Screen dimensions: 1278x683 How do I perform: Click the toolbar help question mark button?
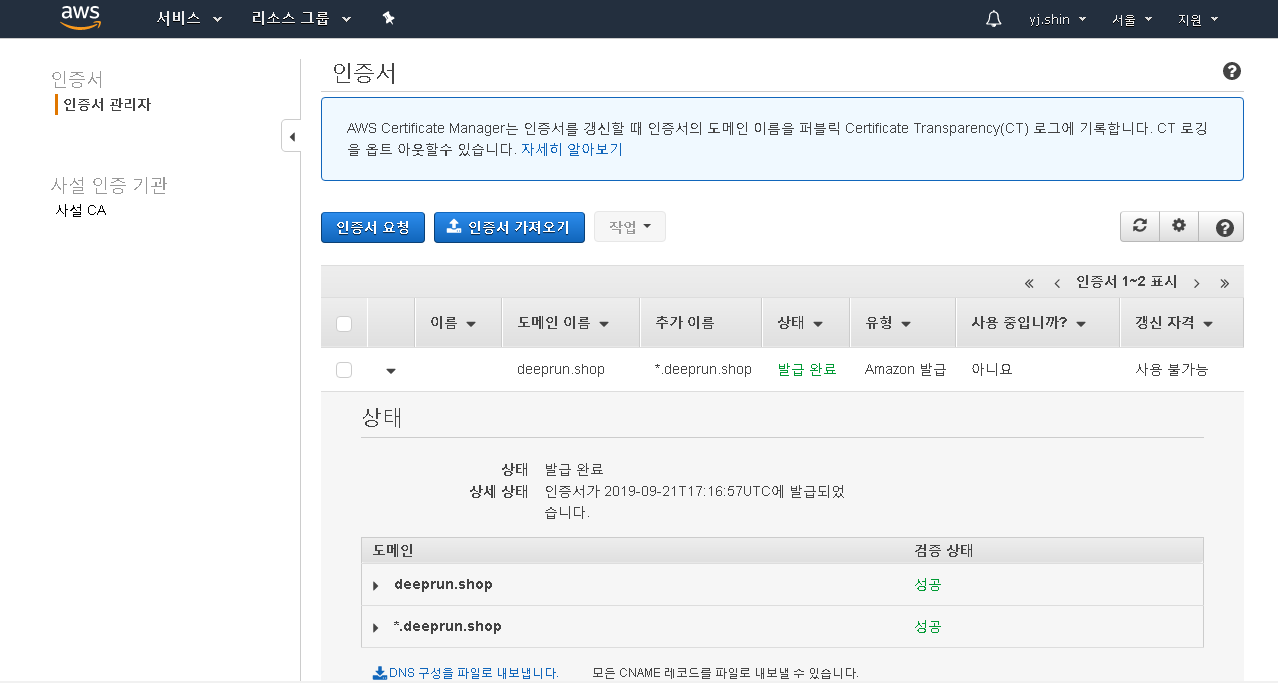1224,227
